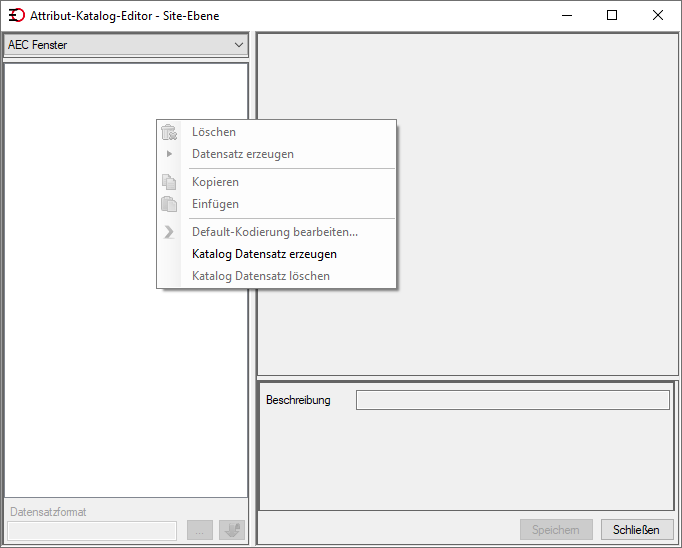Click the ellipsis button next to Datensatzformat field
The height and width of the screenshot is (548, 682).
(x=200, y=530)
